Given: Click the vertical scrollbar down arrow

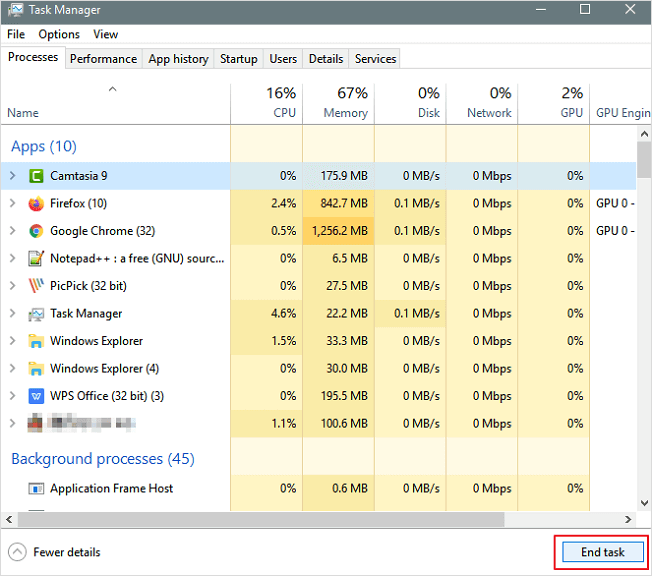Looking at the screenshot, I should tap(644, 502).
